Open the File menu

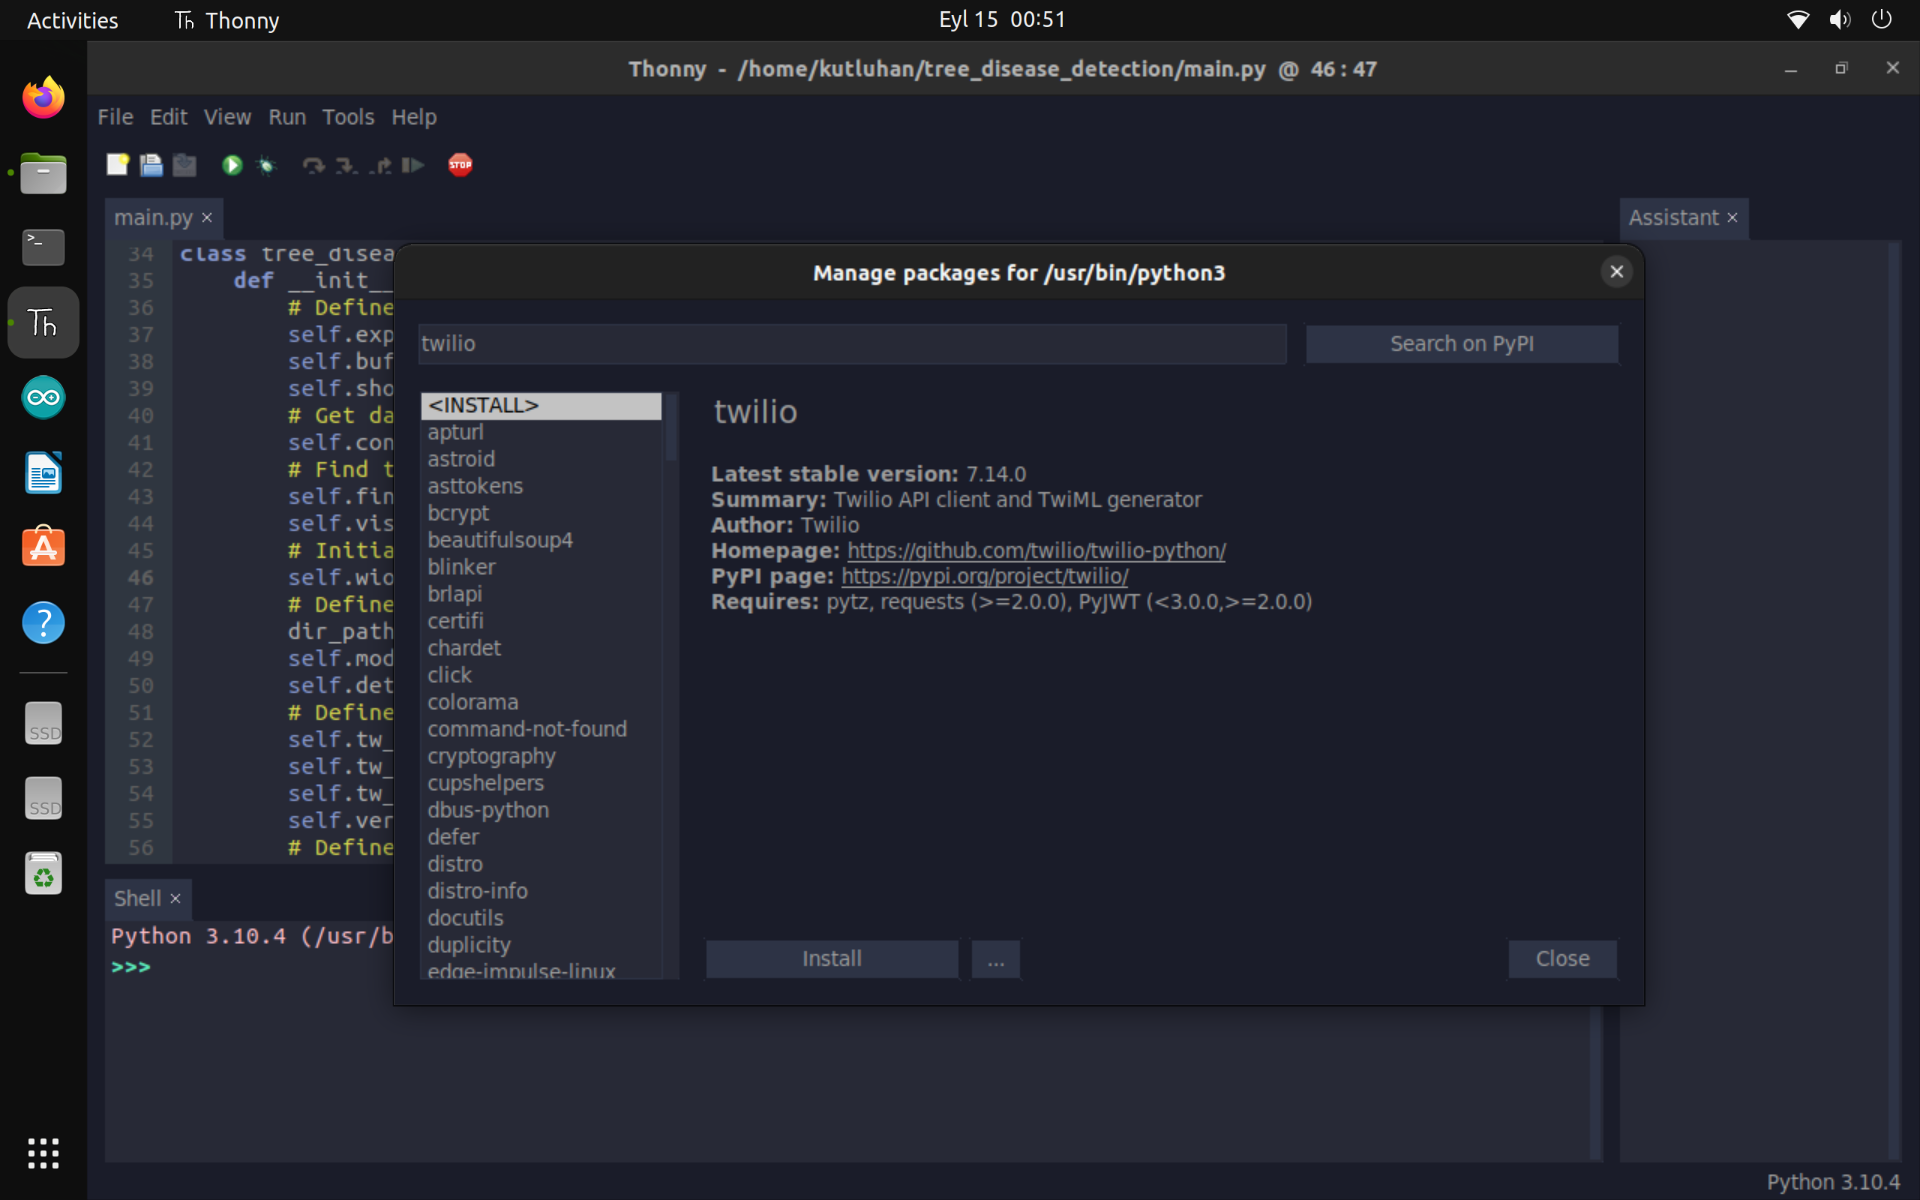pos(115,117)
